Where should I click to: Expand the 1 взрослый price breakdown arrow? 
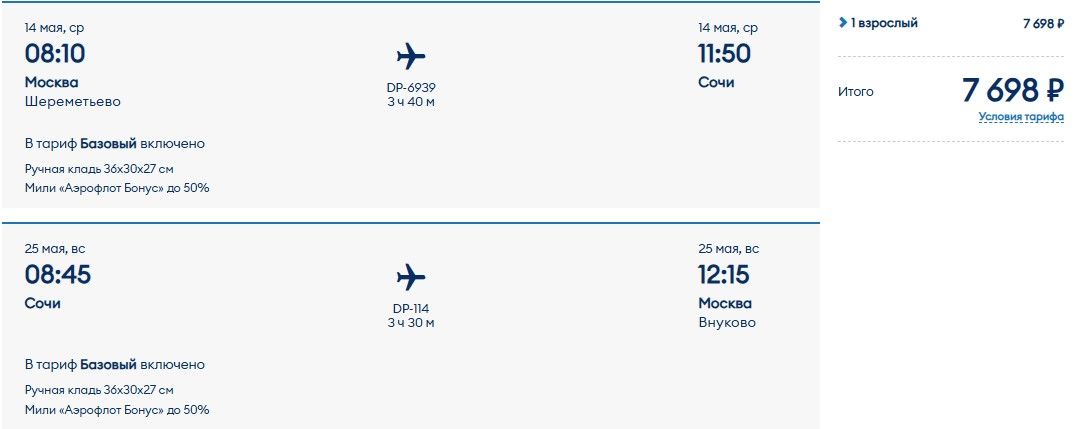click(x=842, y=23)
